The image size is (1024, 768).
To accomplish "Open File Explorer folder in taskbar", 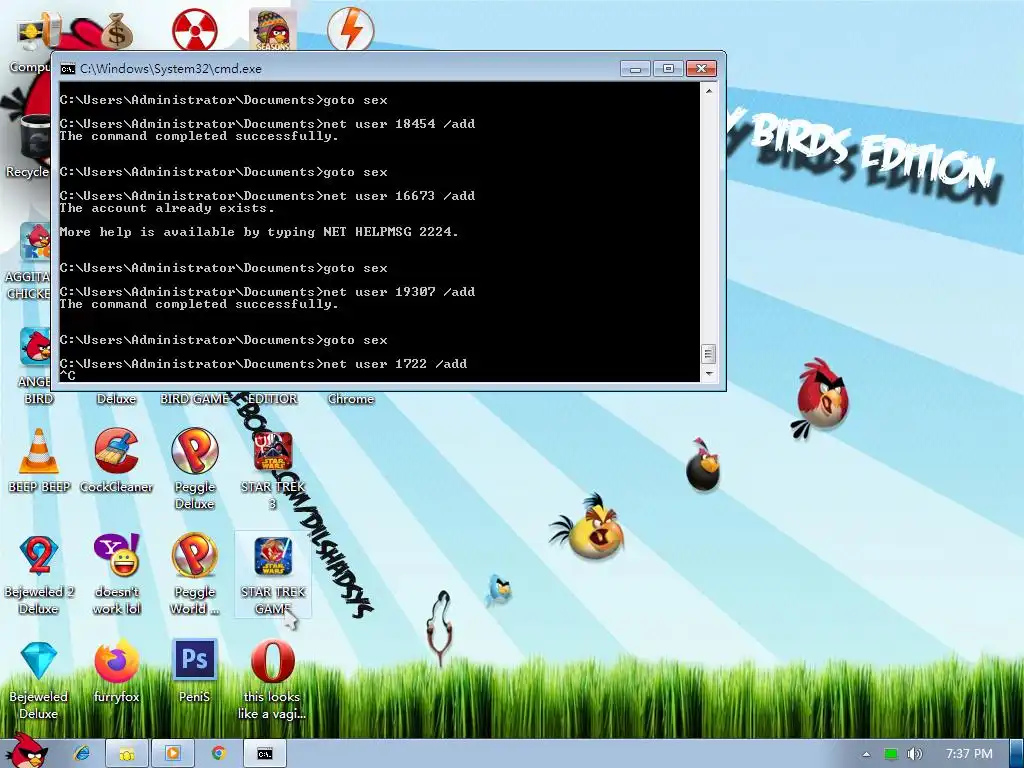I will [x=127, y=754].
